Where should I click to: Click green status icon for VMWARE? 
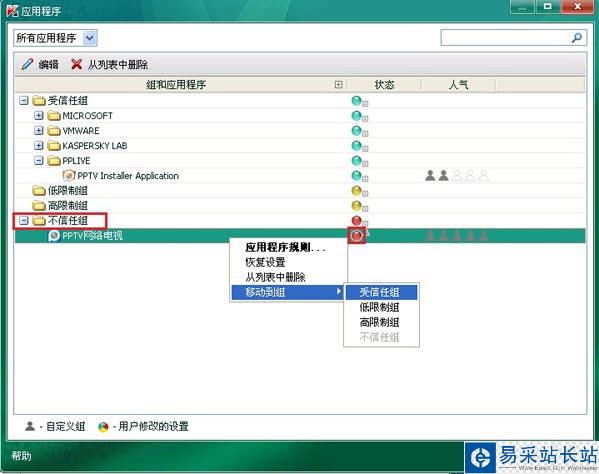click(356, 131)
